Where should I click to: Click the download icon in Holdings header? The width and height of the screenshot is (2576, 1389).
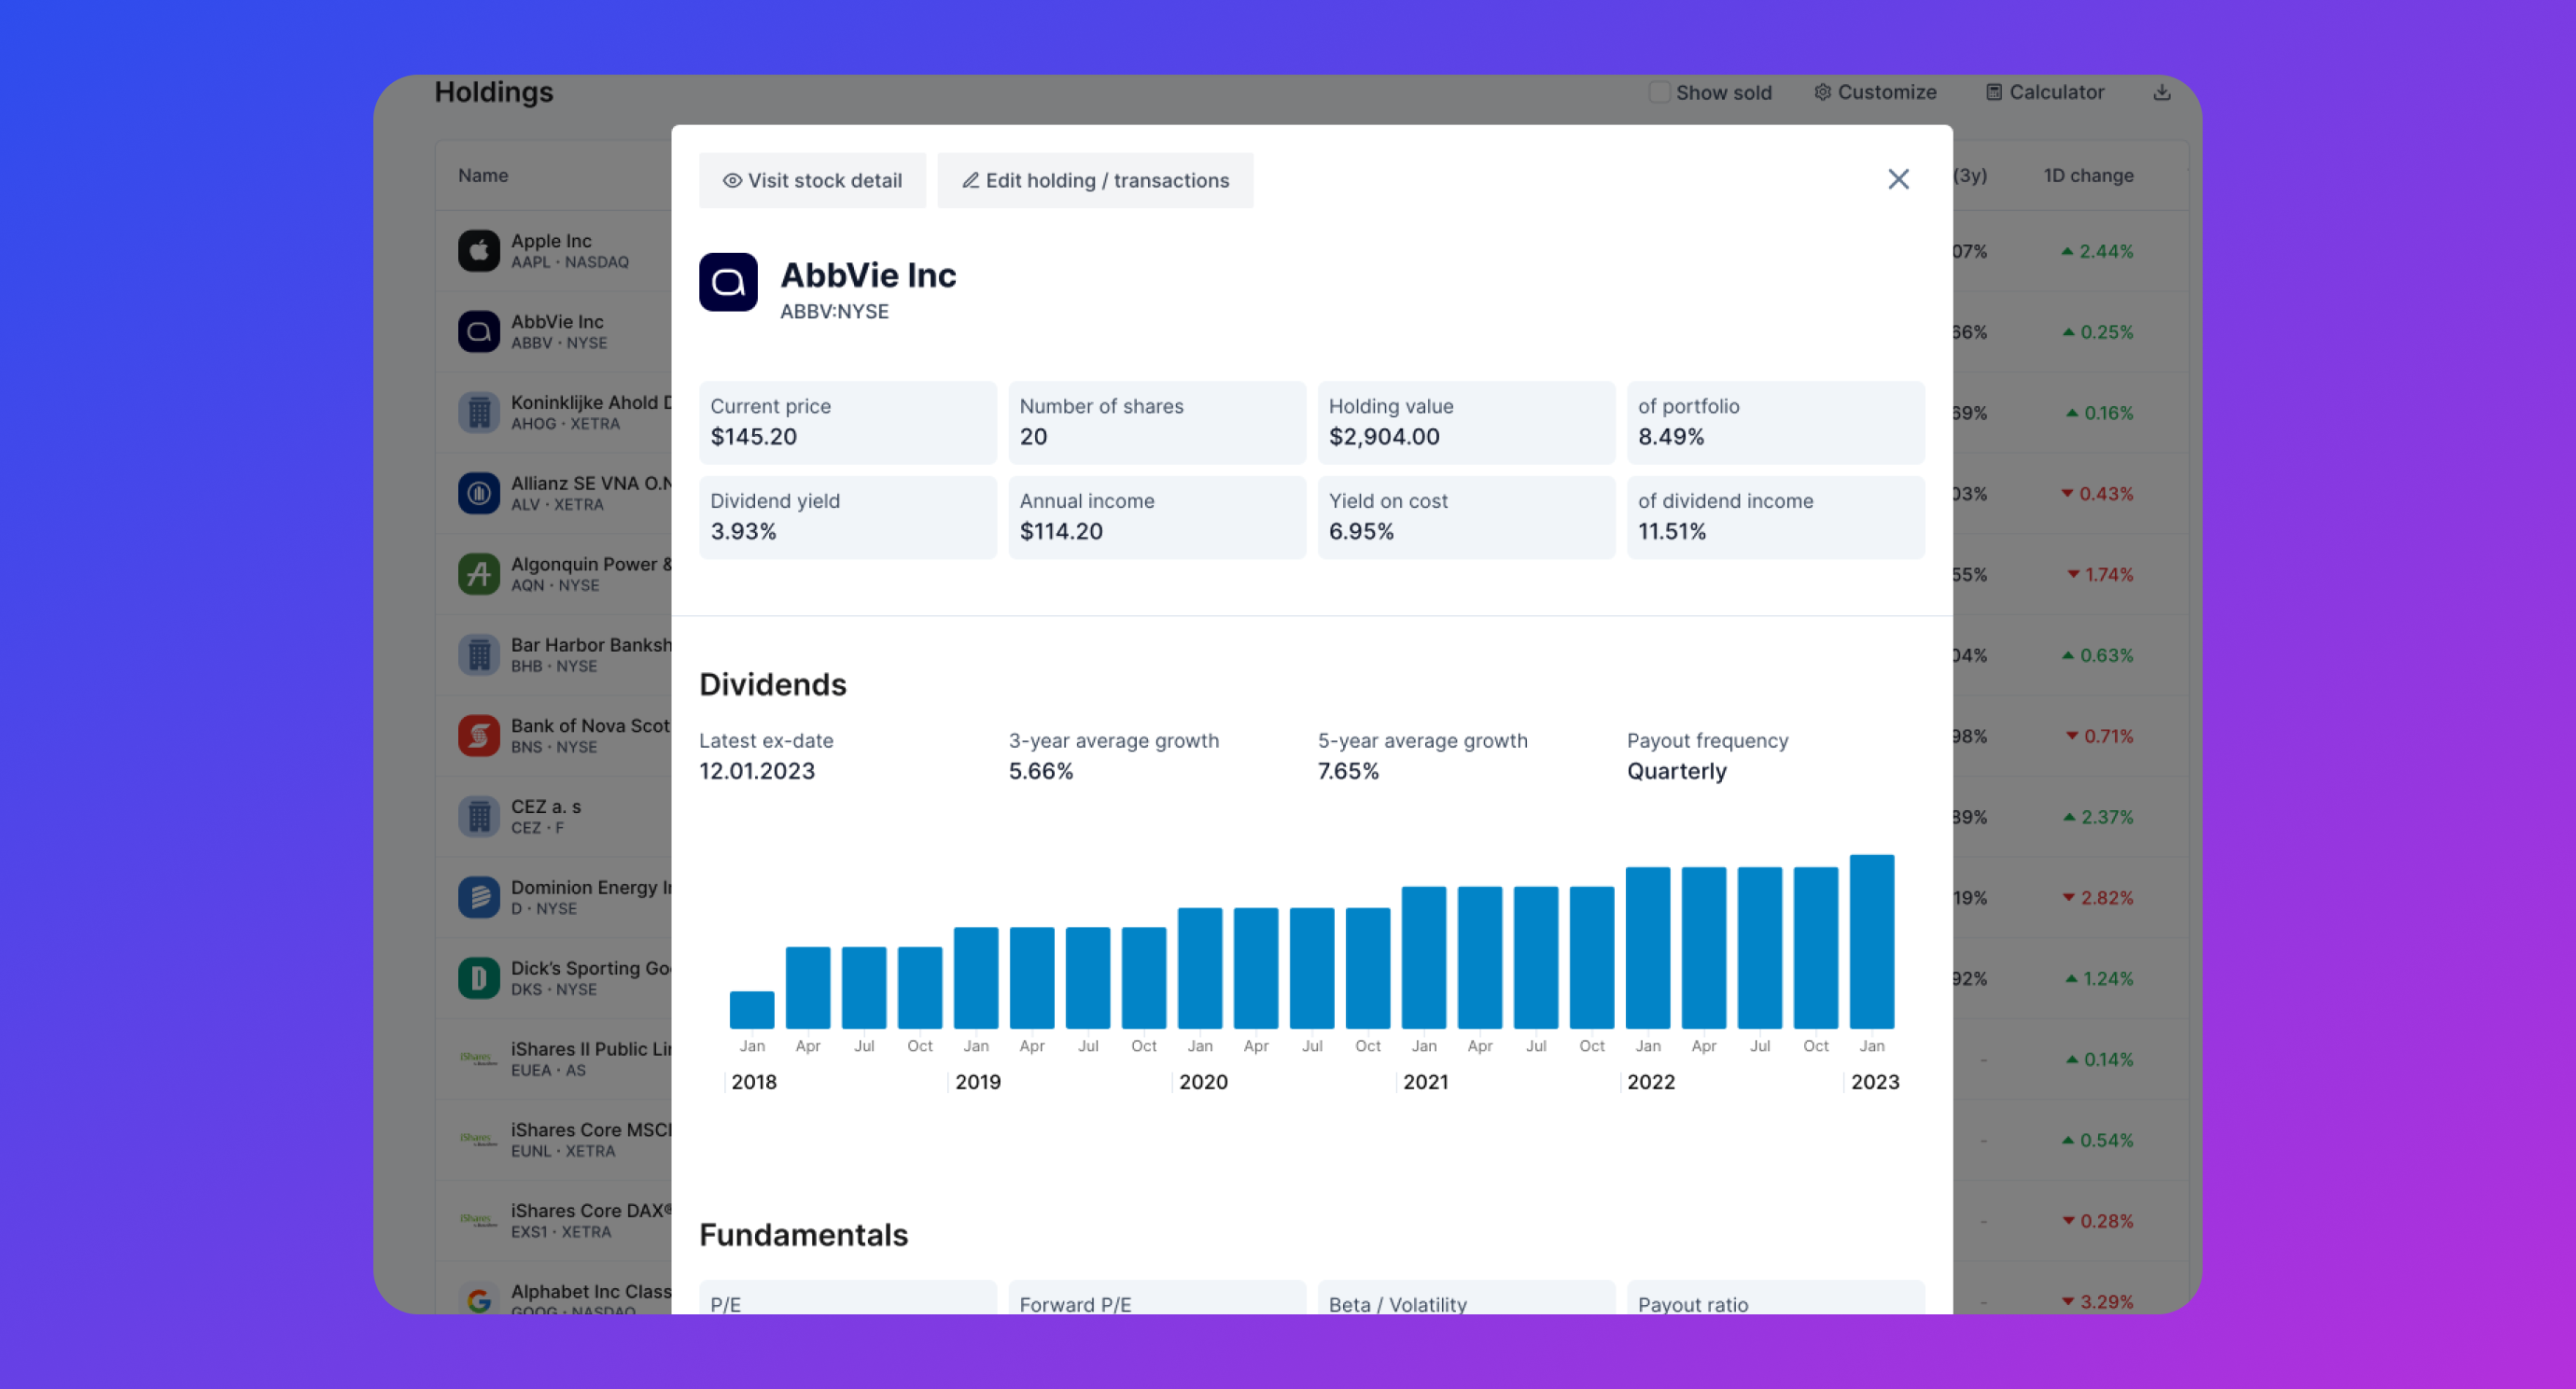(2161, 92)
